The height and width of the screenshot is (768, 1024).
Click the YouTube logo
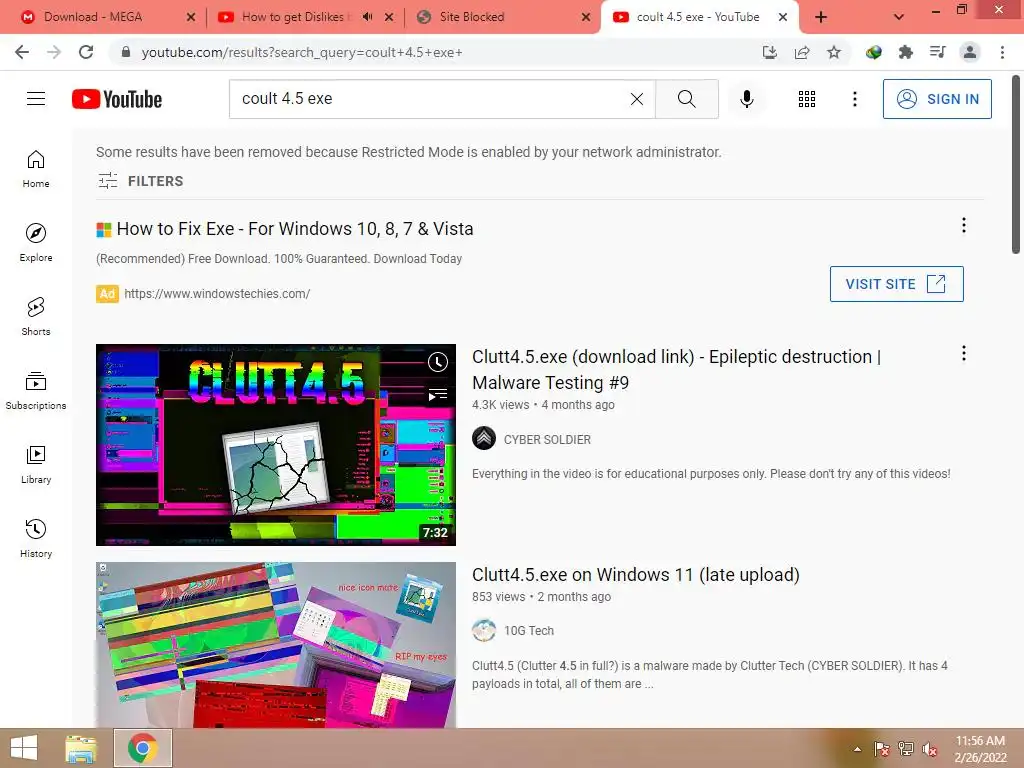click(x=117, y=99)
